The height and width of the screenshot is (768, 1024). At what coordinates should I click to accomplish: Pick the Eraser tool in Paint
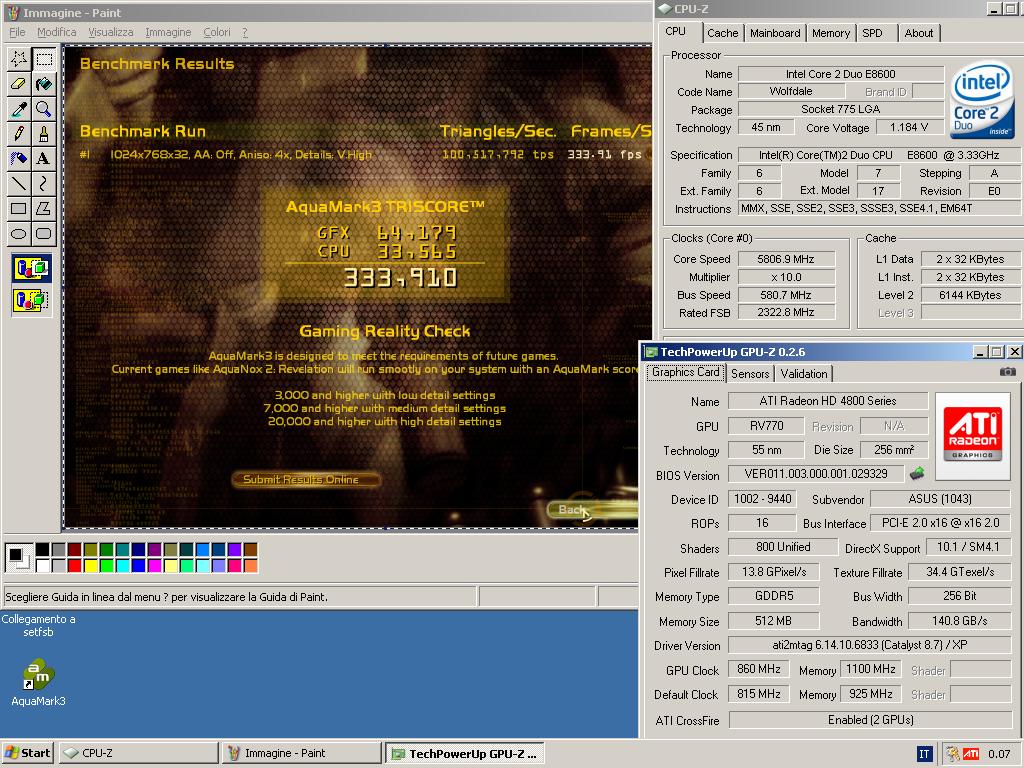pyautogui.click(x=19, y=84)
